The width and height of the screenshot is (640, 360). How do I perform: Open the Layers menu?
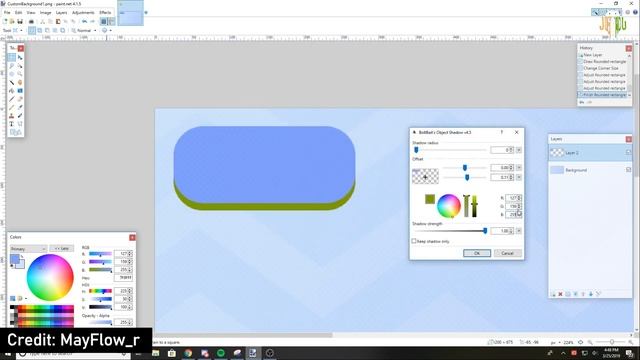(61, 12)
